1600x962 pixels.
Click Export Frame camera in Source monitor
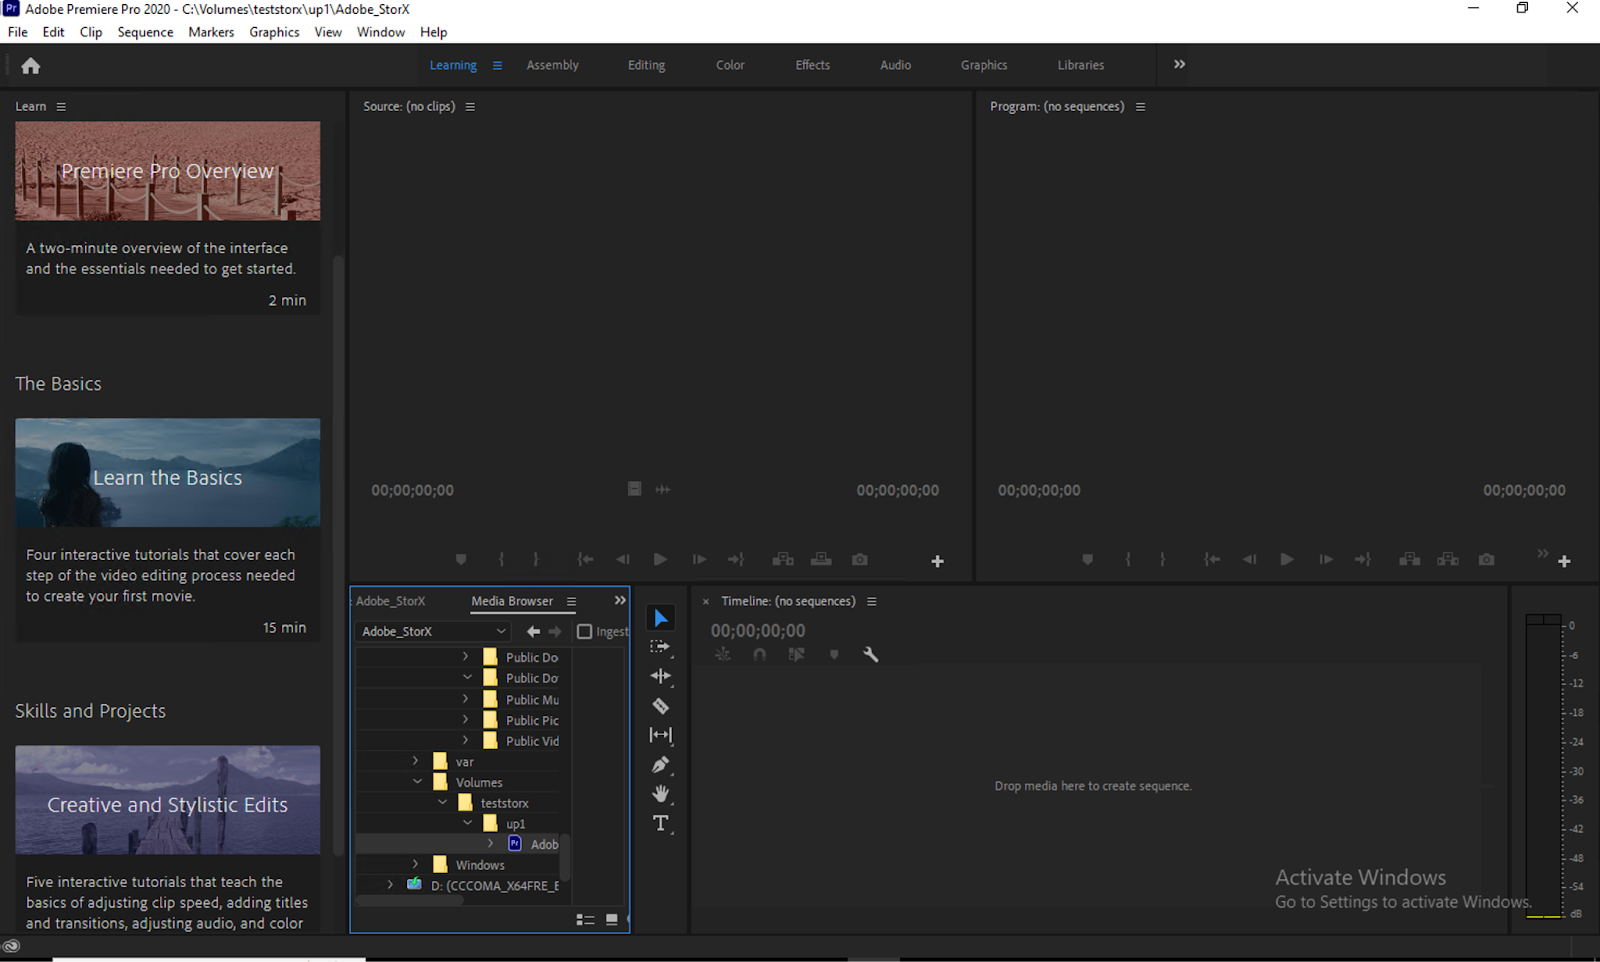click(x=860, y=560)
